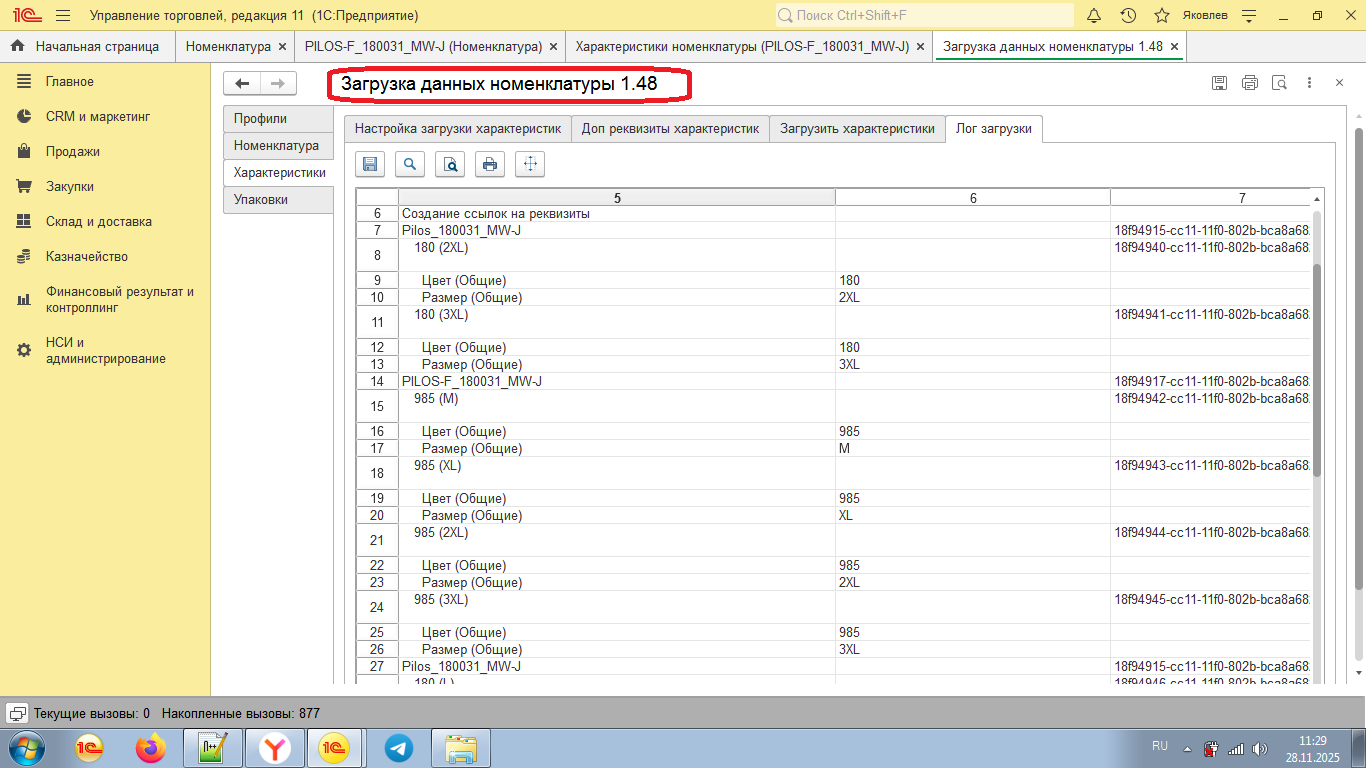Open the Казначейство section

click(x=105, y=257)
